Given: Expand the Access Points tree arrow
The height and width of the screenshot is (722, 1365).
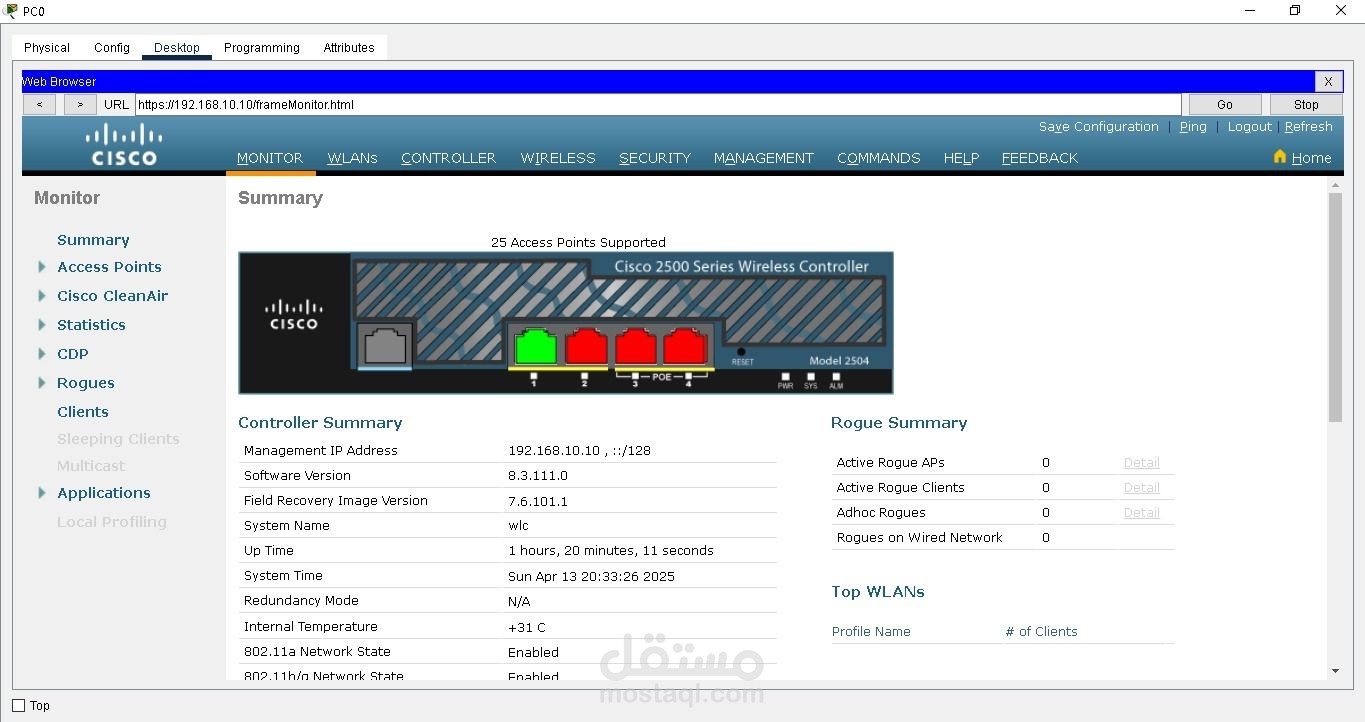Looking at the screenshot, I should [x=42, y=267].
